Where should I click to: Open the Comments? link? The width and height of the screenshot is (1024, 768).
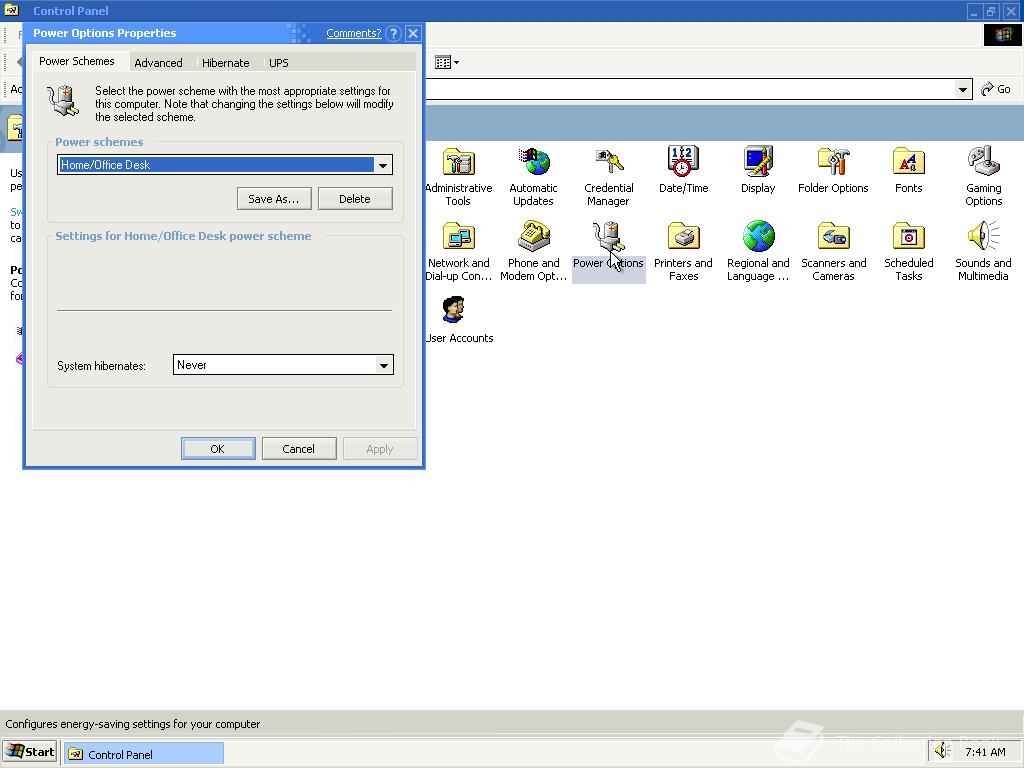354,33
